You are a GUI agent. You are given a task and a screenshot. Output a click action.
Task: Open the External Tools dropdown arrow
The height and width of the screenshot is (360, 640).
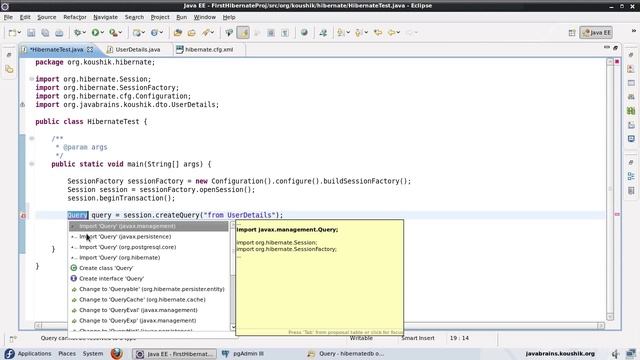pos(120,33)
